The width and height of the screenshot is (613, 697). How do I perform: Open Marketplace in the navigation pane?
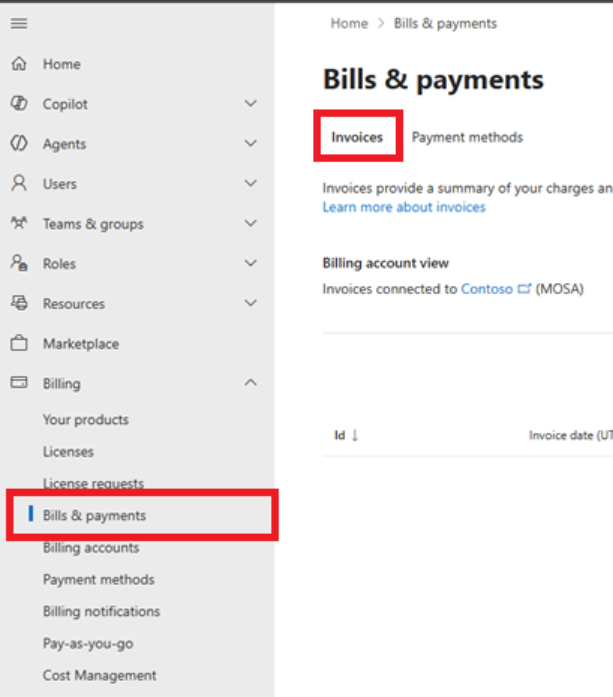click(81, 344)
